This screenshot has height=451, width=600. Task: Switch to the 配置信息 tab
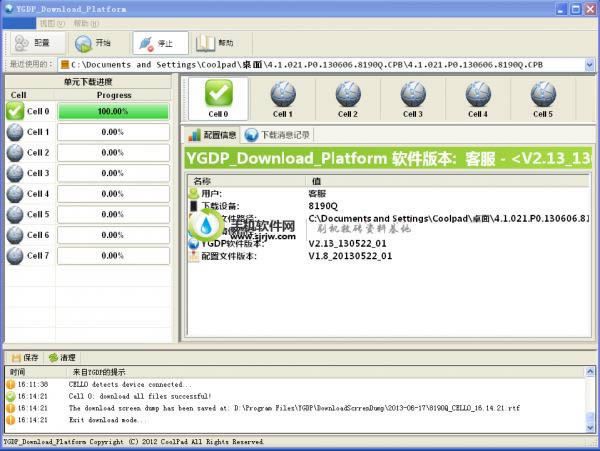pyautogui.click(x=212, y=134)
